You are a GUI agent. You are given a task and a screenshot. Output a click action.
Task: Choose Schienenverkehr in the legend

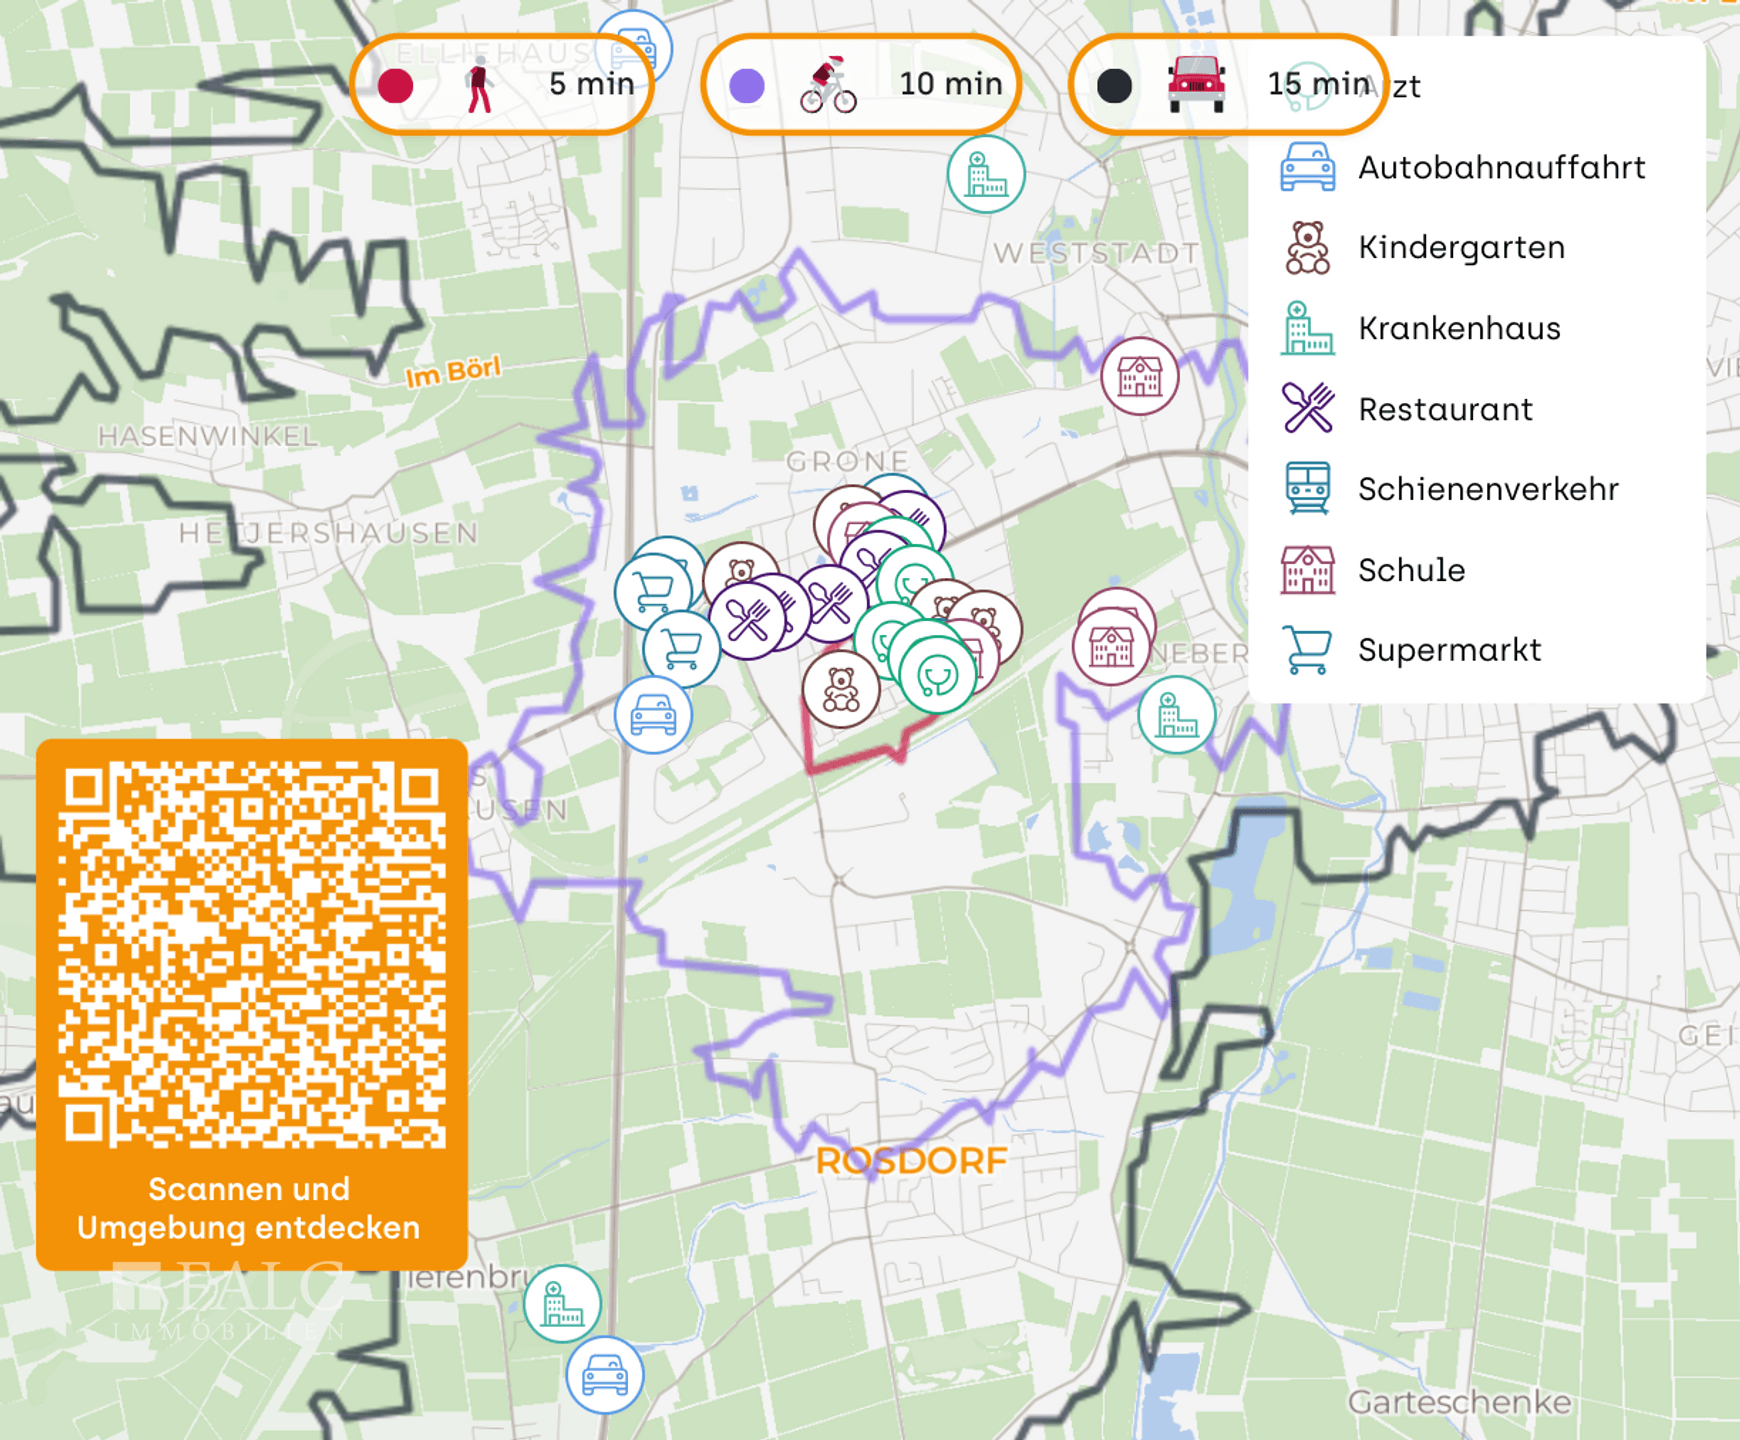[x=1449, y=489]
